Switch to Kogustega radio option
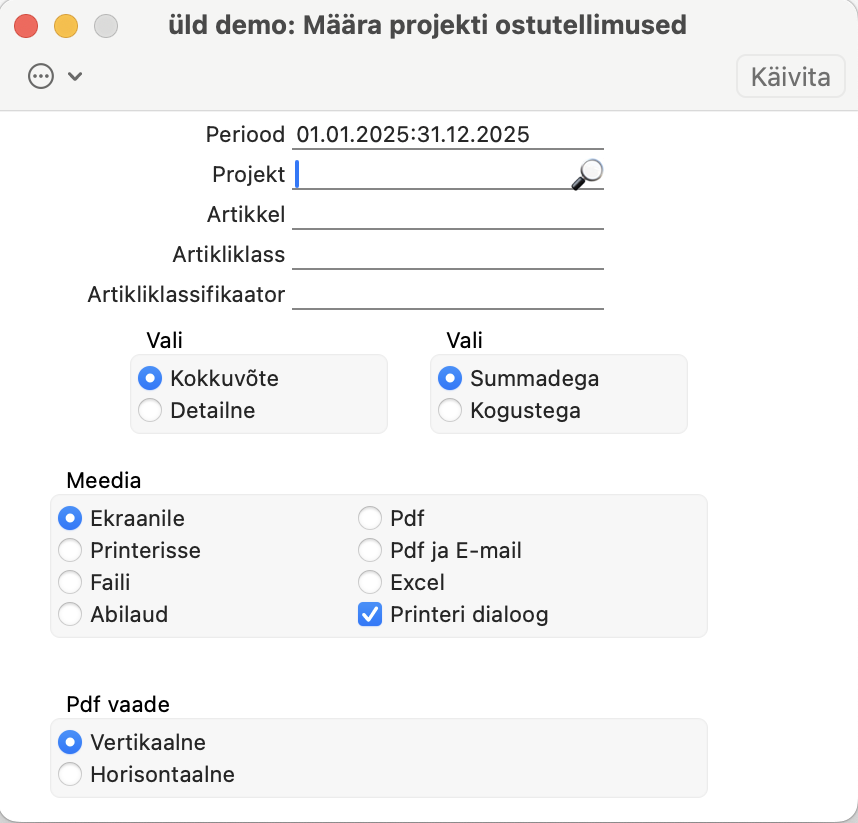 450,410
